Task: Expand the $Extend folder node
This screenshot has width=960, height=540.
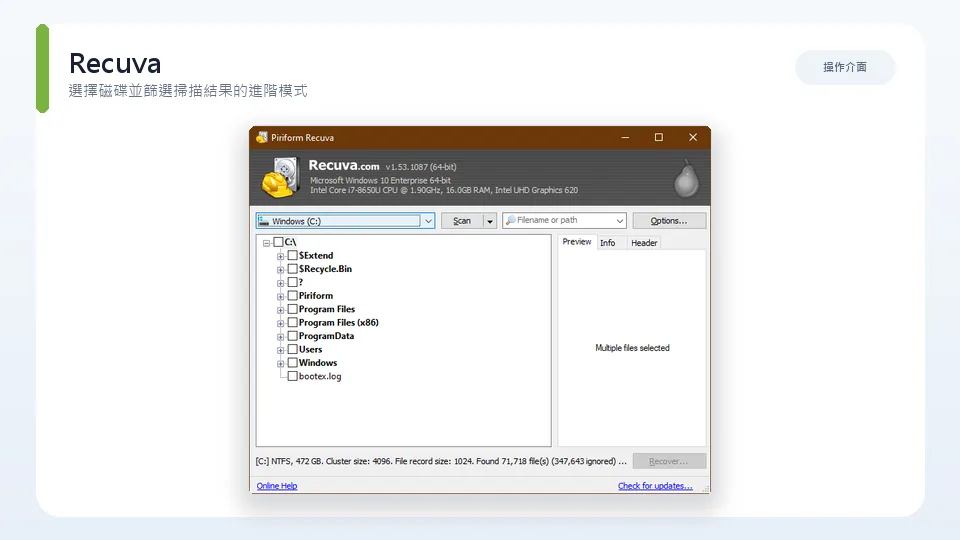Action: 280,256
